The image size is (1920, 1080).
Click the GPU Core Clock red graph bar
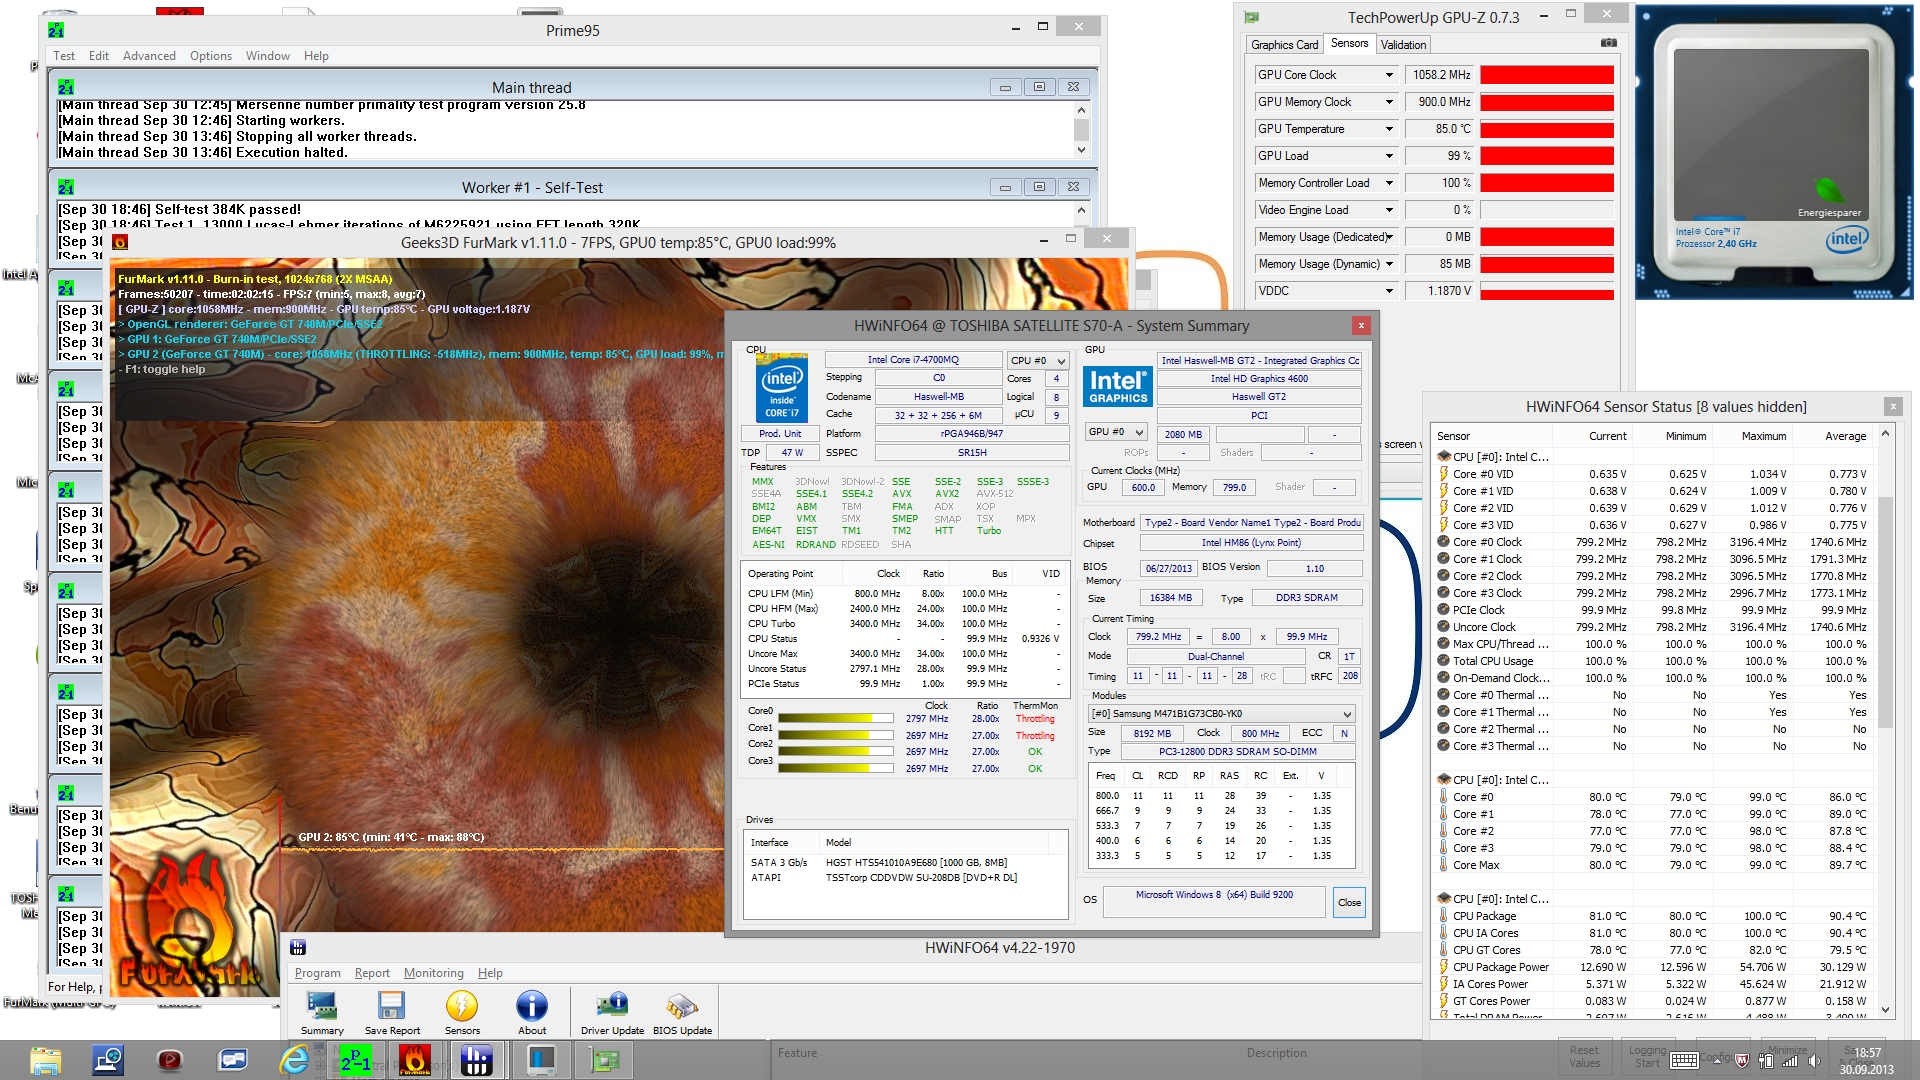coord(1547,75)
